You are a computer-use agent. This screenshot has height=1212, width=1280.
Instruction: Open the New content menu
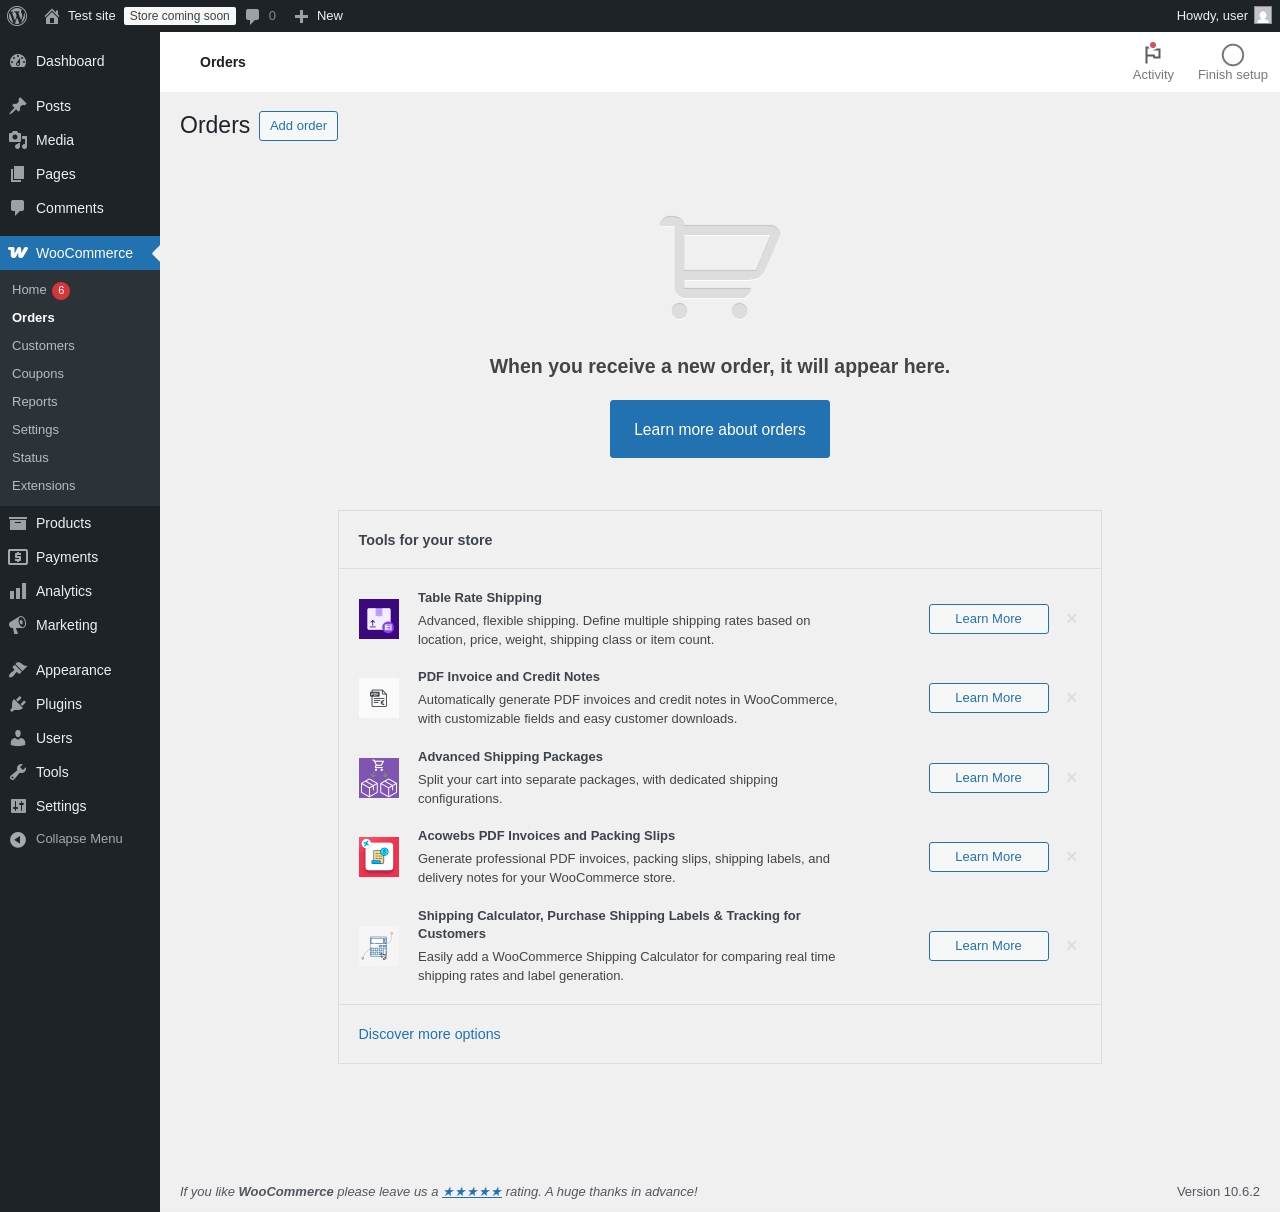(x=319, y=16)
